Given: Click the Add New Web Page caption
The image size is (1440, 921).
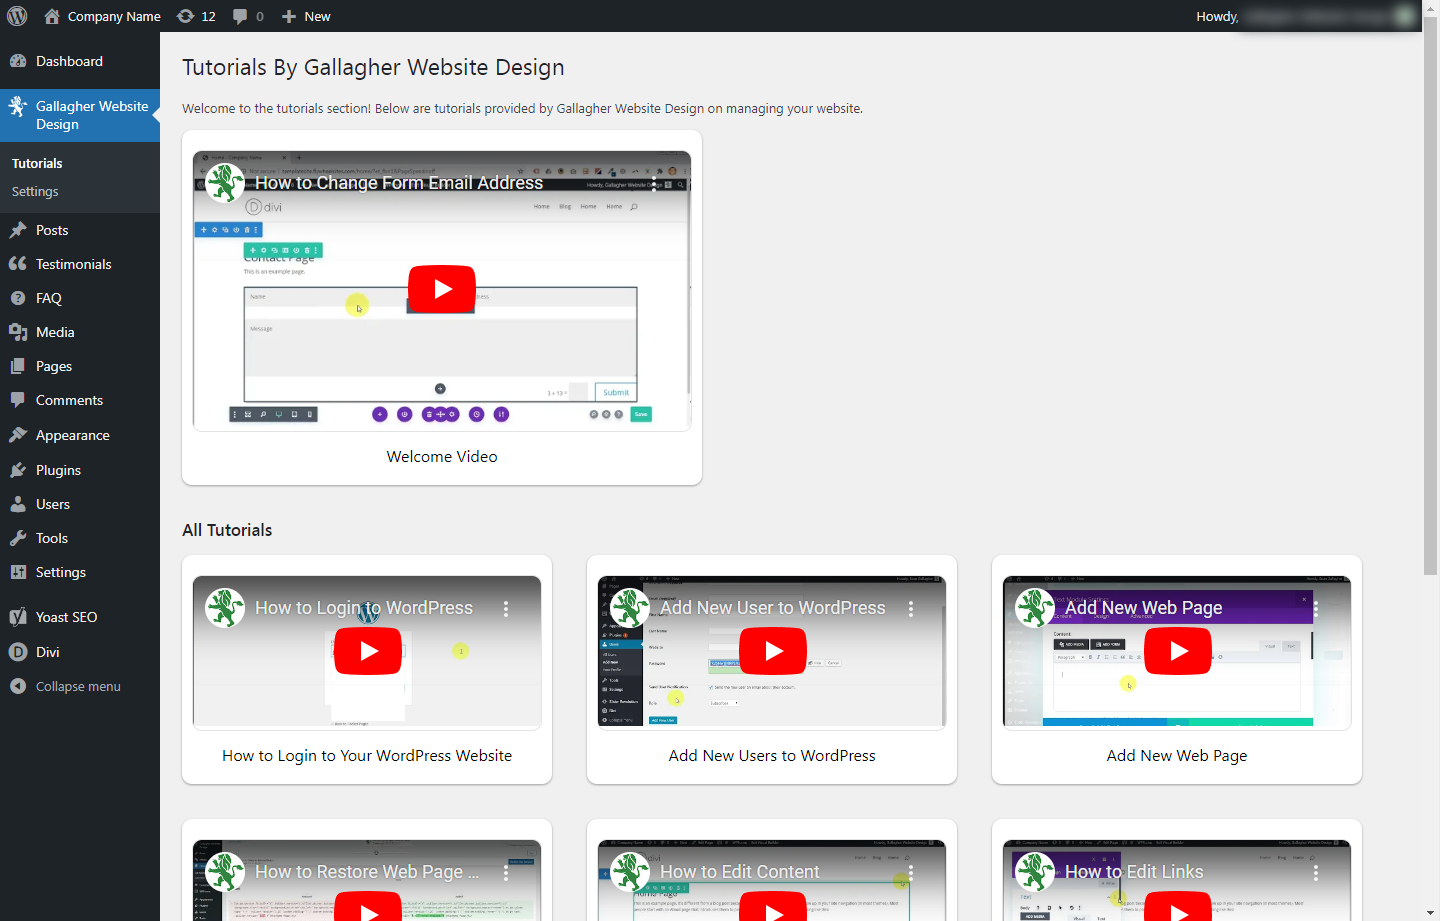Looking at the screenshot, I should (x=1177, y=756).
